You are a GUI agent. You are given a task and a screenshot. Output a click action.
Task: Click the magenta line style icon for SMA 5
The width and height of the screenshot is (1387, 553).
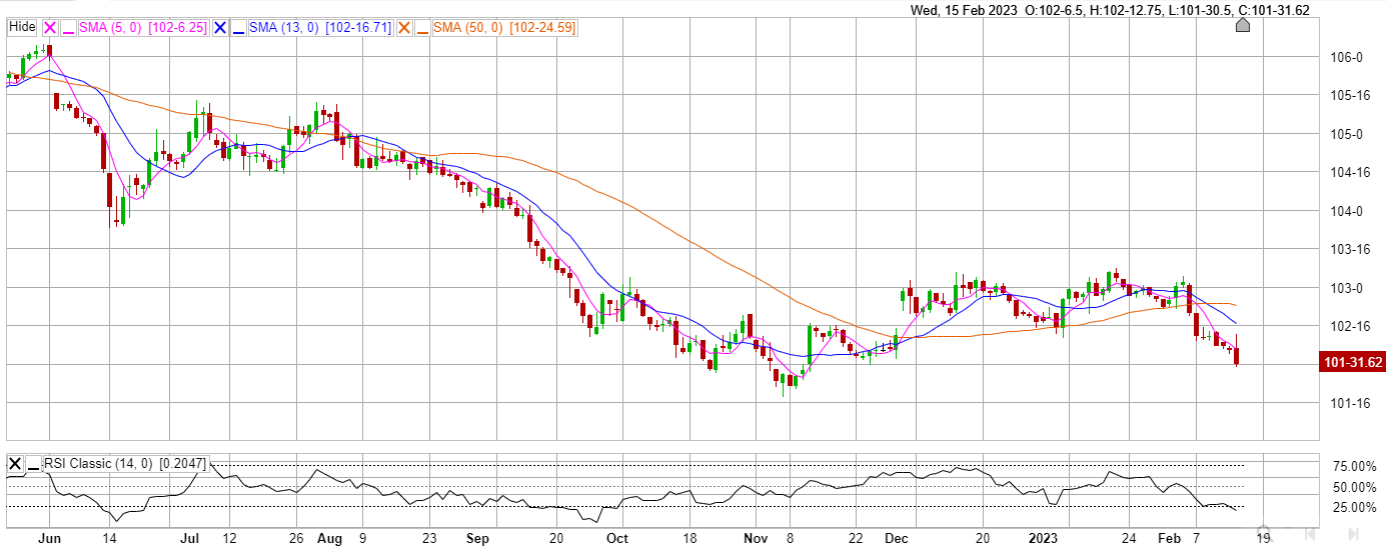[69, 28]
